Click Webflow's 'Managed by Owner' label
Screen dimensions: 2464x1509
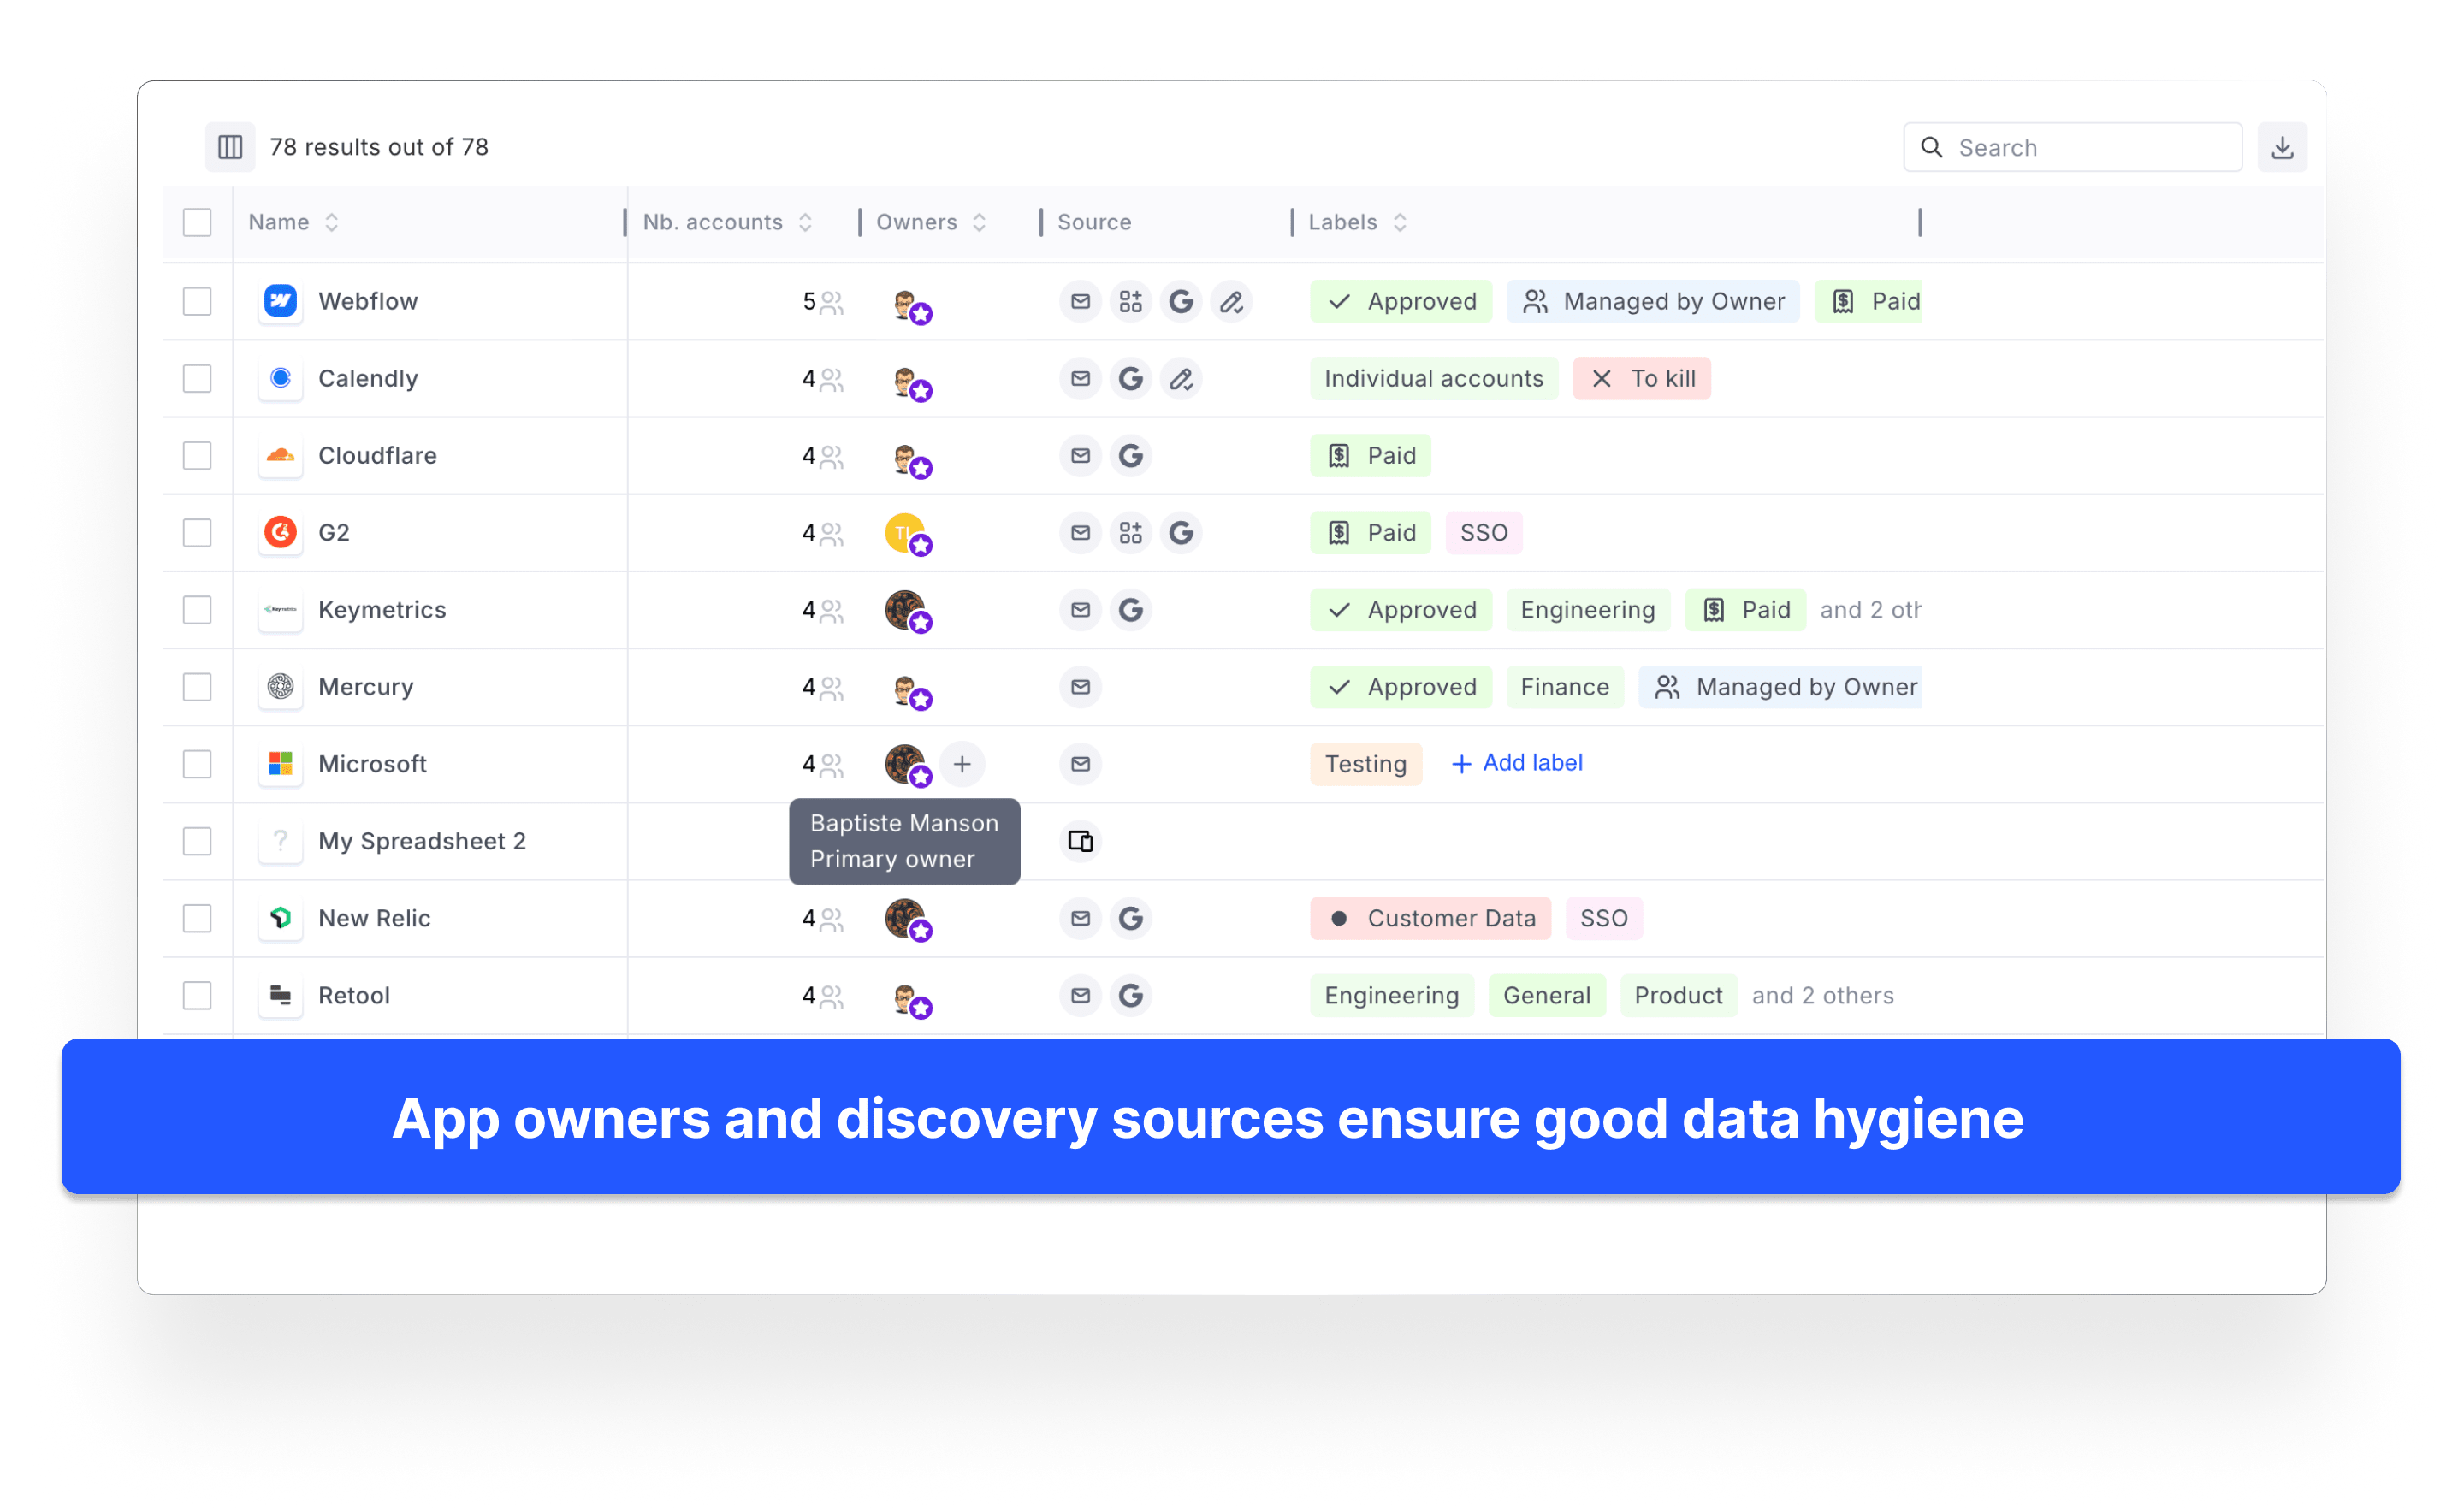click(1652, 301)
